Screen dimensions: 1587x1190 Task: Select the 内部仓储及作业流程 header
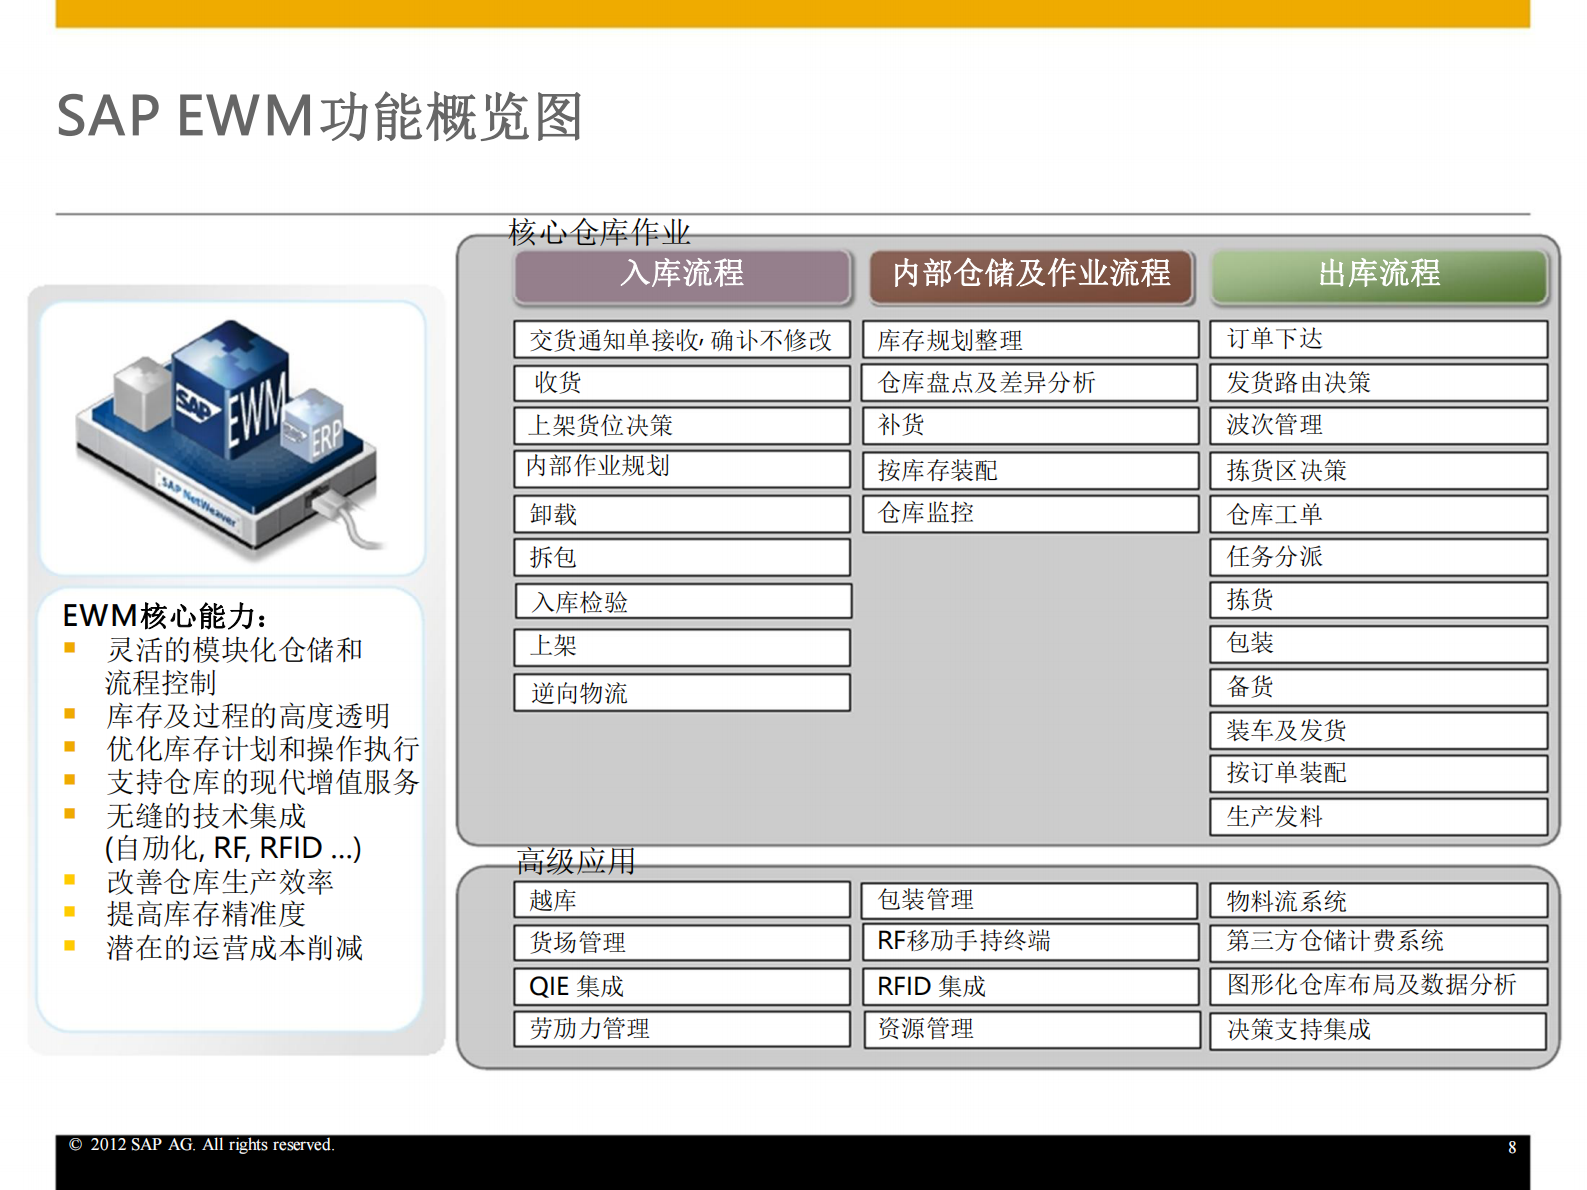pos(1031,275)
